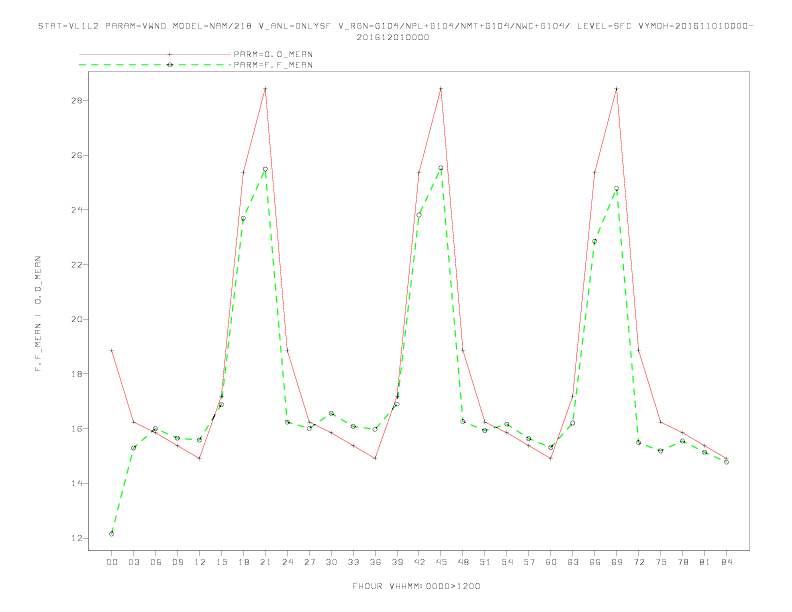Click x-axis tick label 75

coord(661,562)
